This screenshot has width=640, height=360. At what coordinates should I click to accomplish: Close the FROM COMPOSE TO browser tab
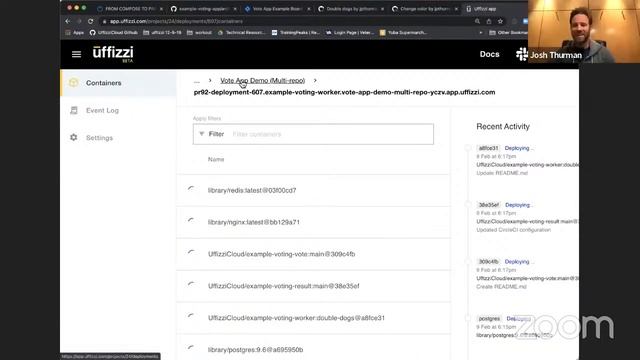click(161, 9)
